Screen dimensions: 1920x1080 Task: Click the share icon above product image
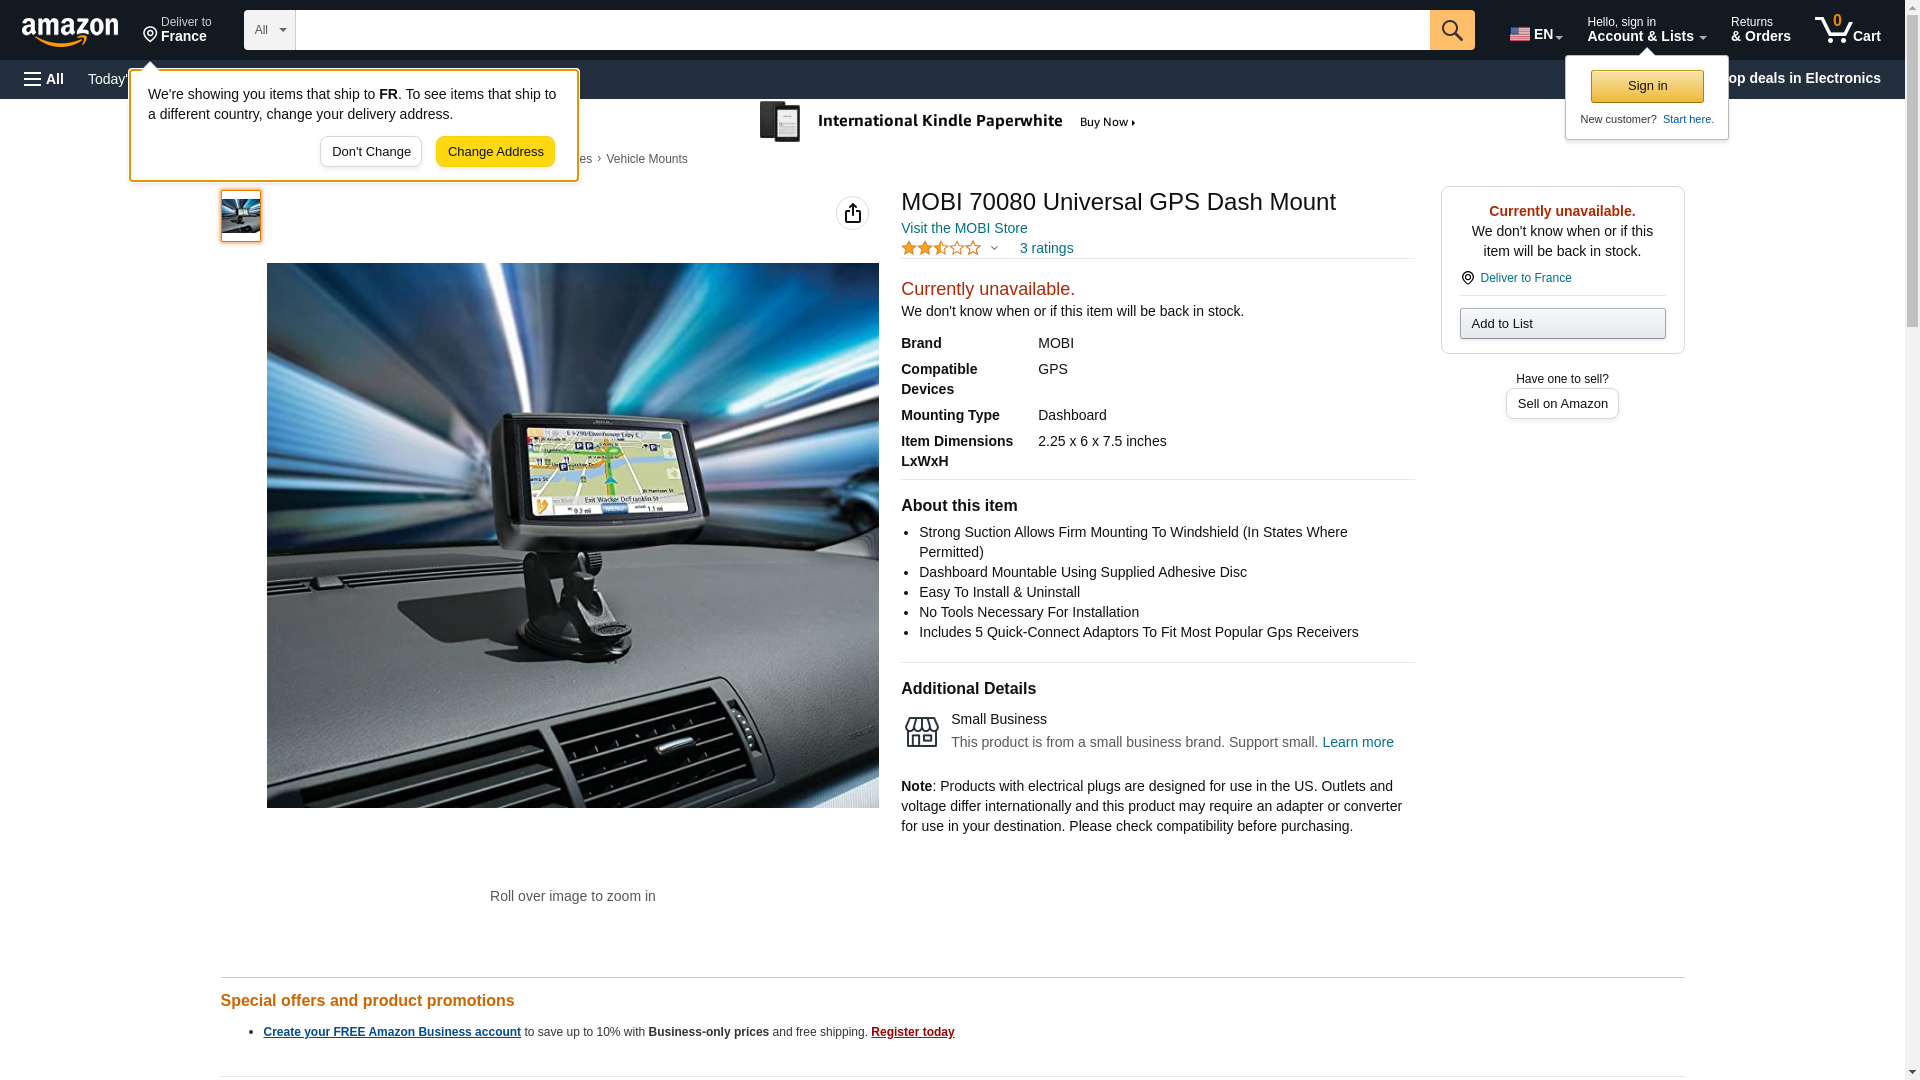point(852,213)
